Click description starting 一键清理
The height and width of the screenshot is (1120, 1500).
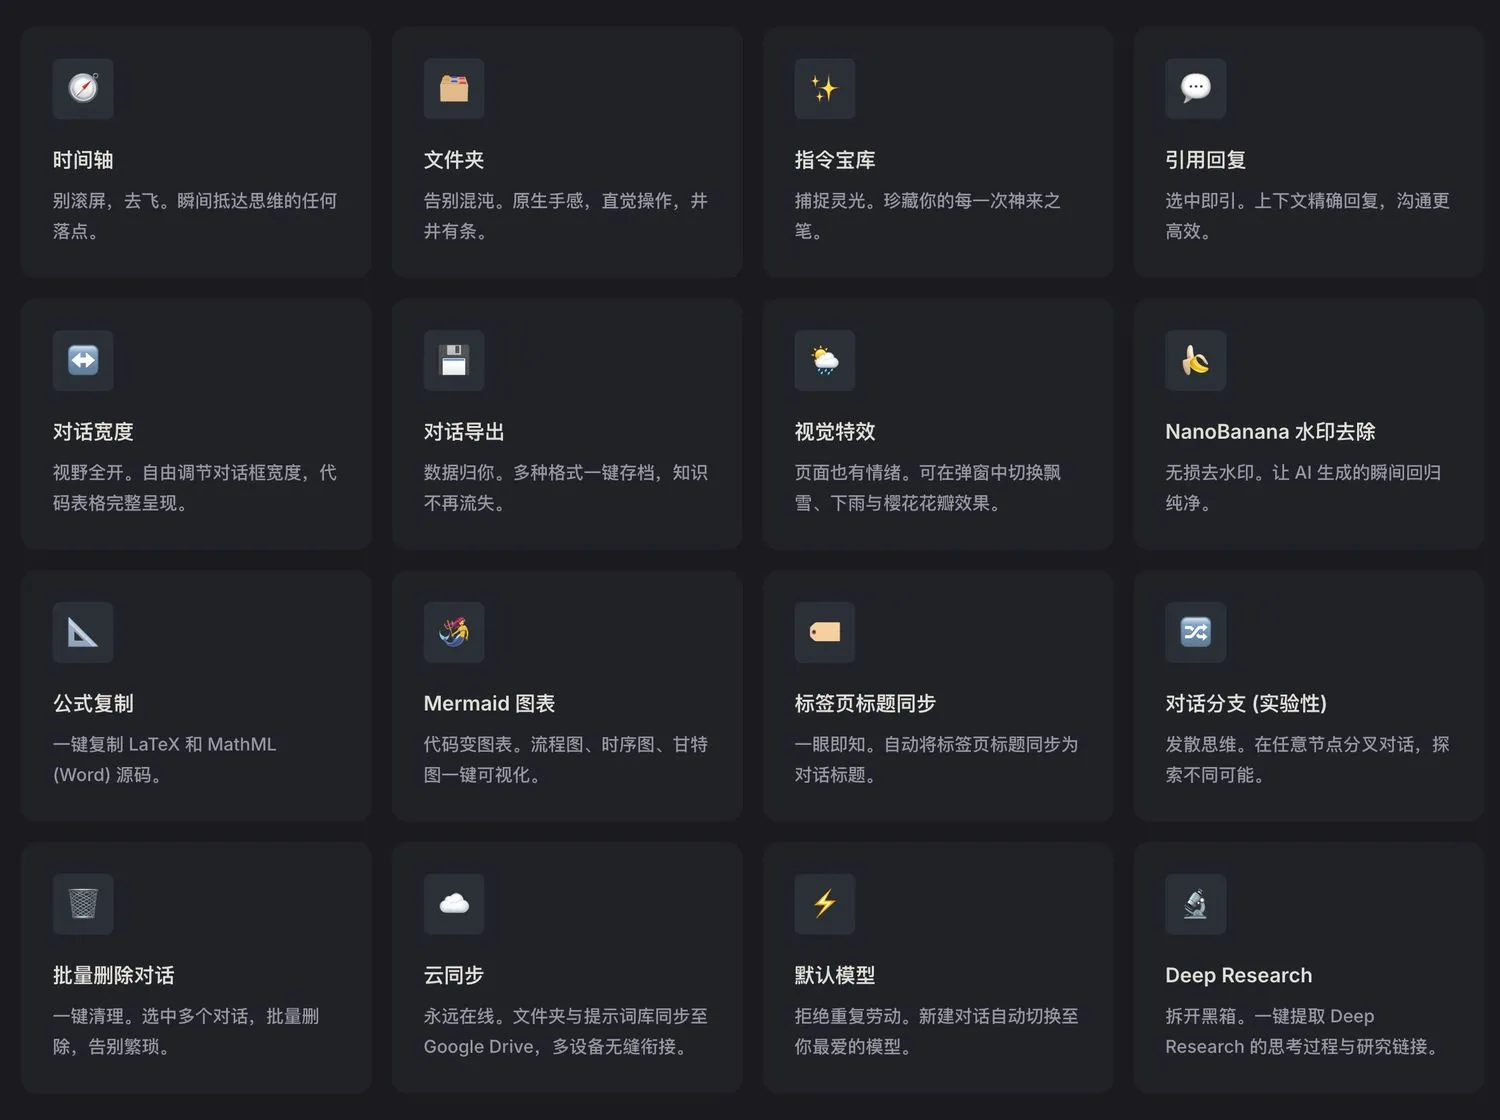click(186, 1032)
